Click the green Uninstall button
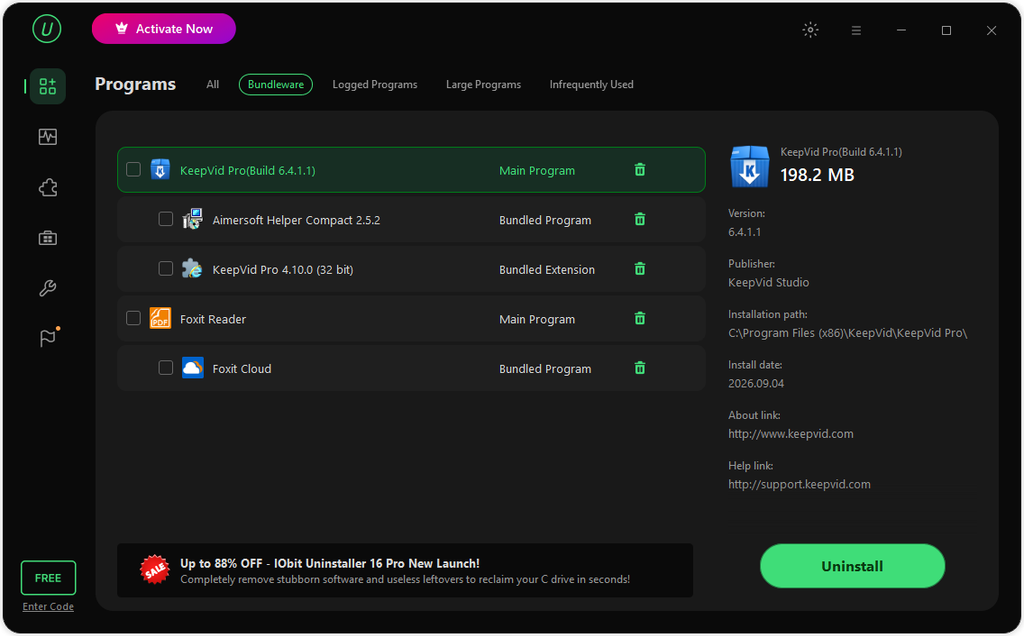This screenshot has width=1024, height=636. tap(852, 566)
